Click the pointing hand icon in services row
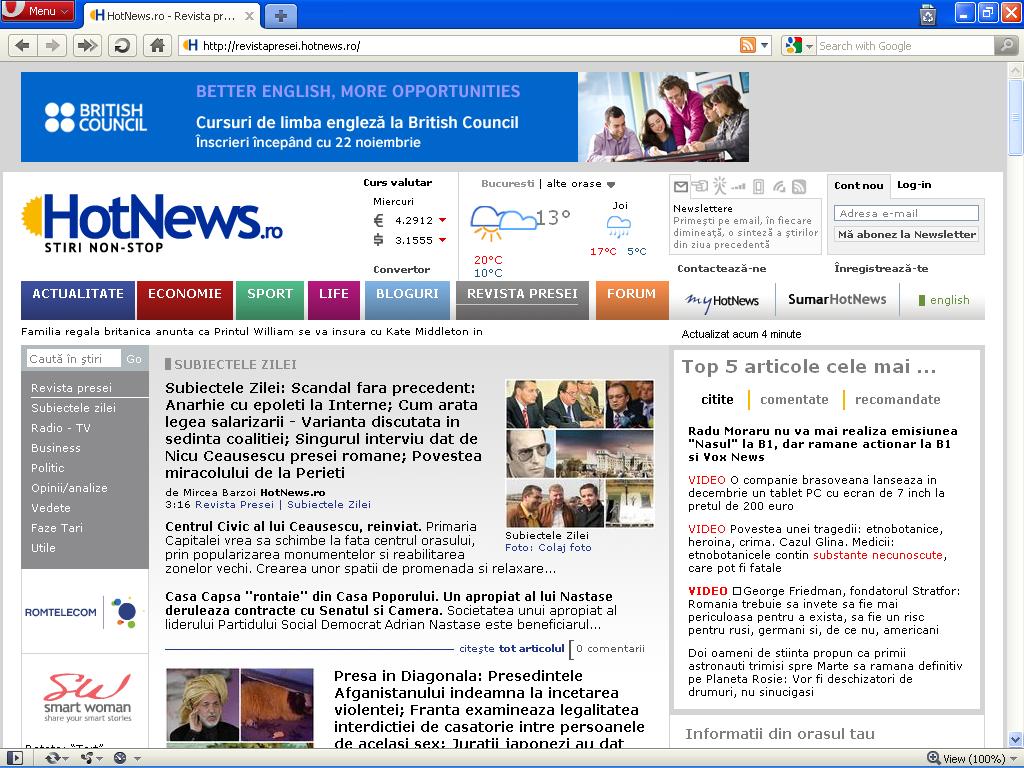Viewport: 1024px width, 768px height. (699, 187)
